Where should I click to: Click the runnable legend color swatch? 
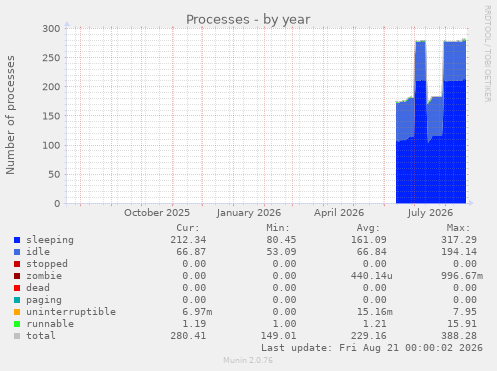pos(17,324)
